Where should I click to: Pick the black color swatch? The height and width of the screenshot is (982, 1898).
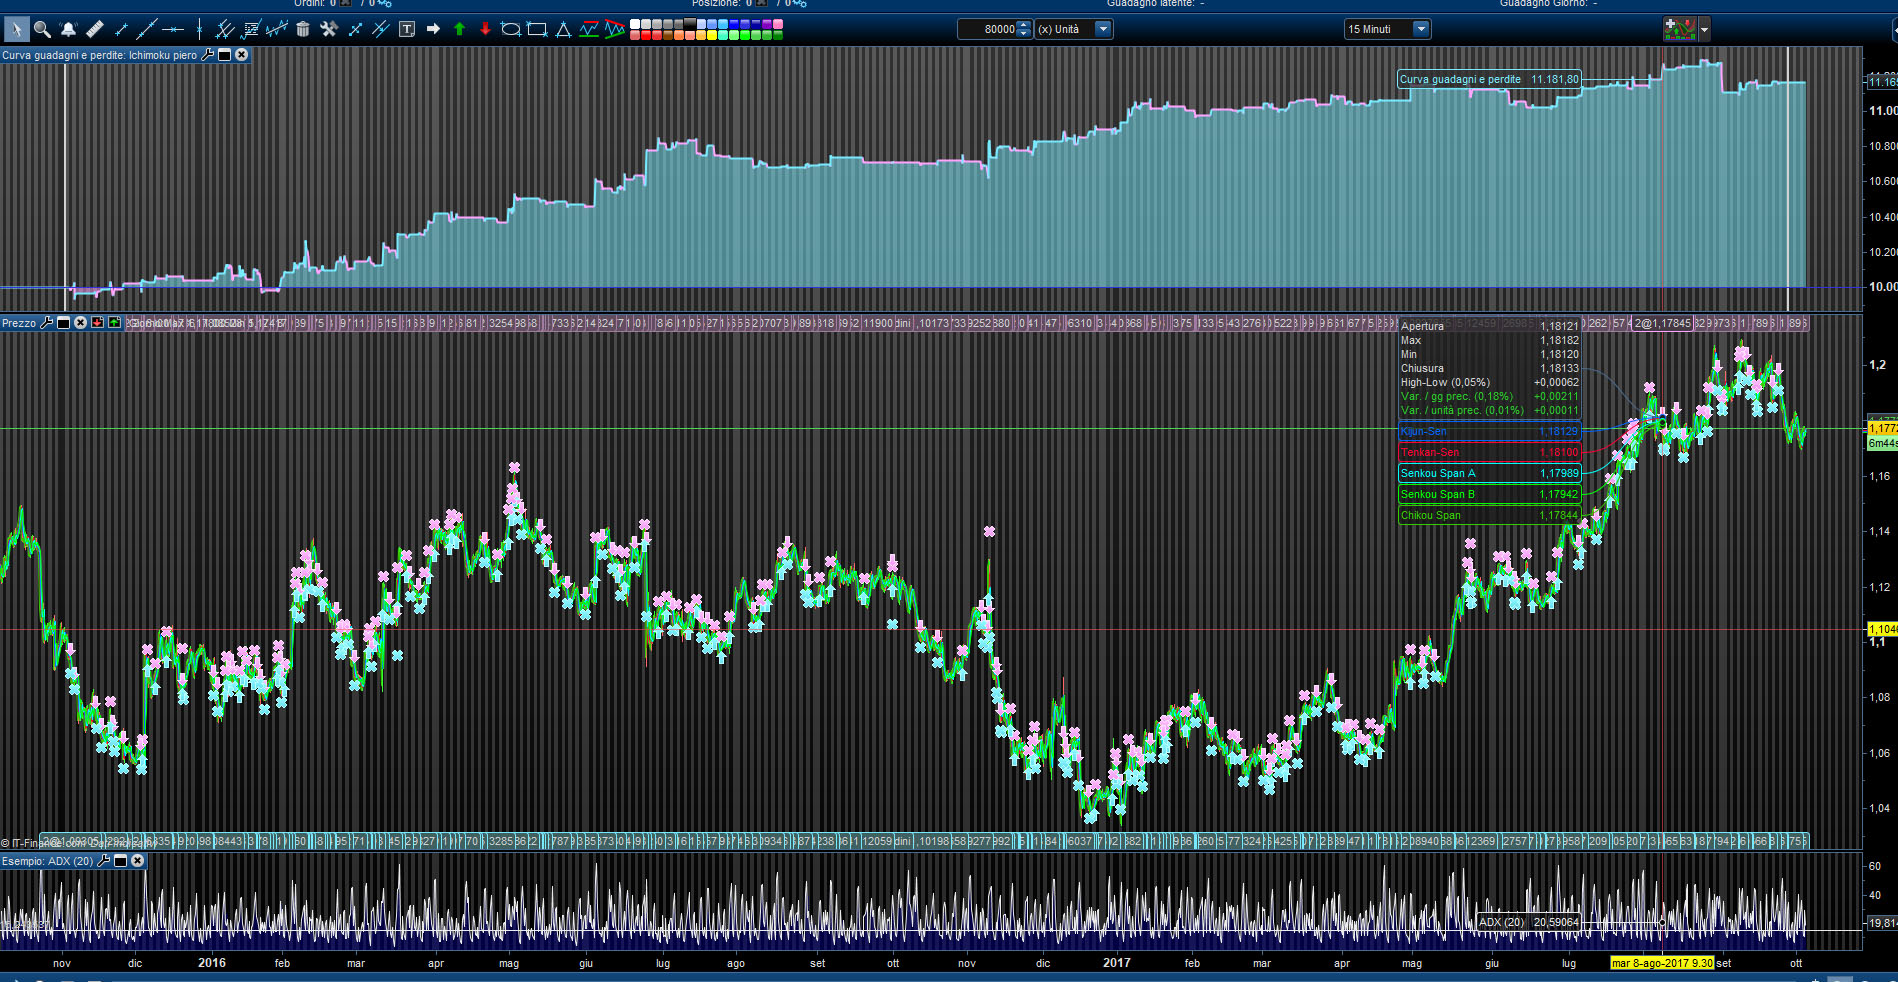click(x=689, y=24)
